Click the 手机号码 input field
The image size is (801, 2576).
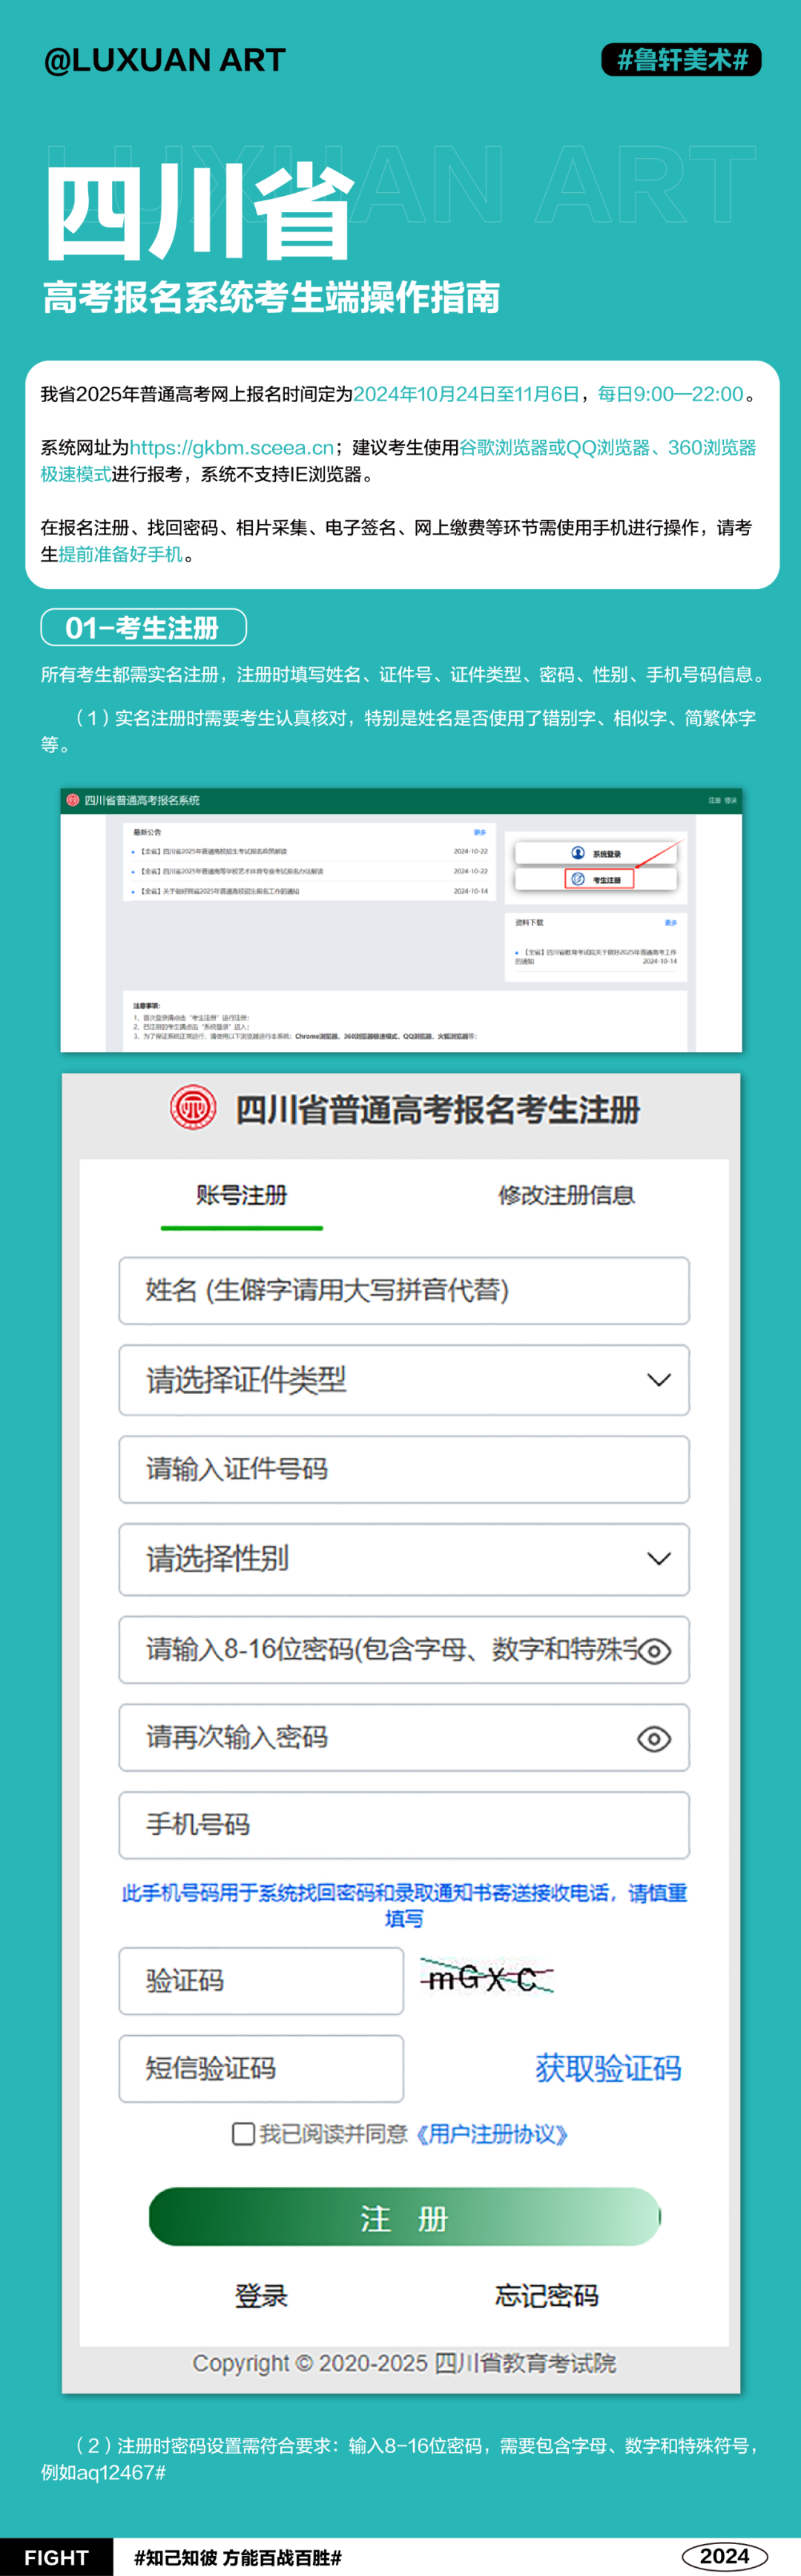click(x=404, y=1825)
